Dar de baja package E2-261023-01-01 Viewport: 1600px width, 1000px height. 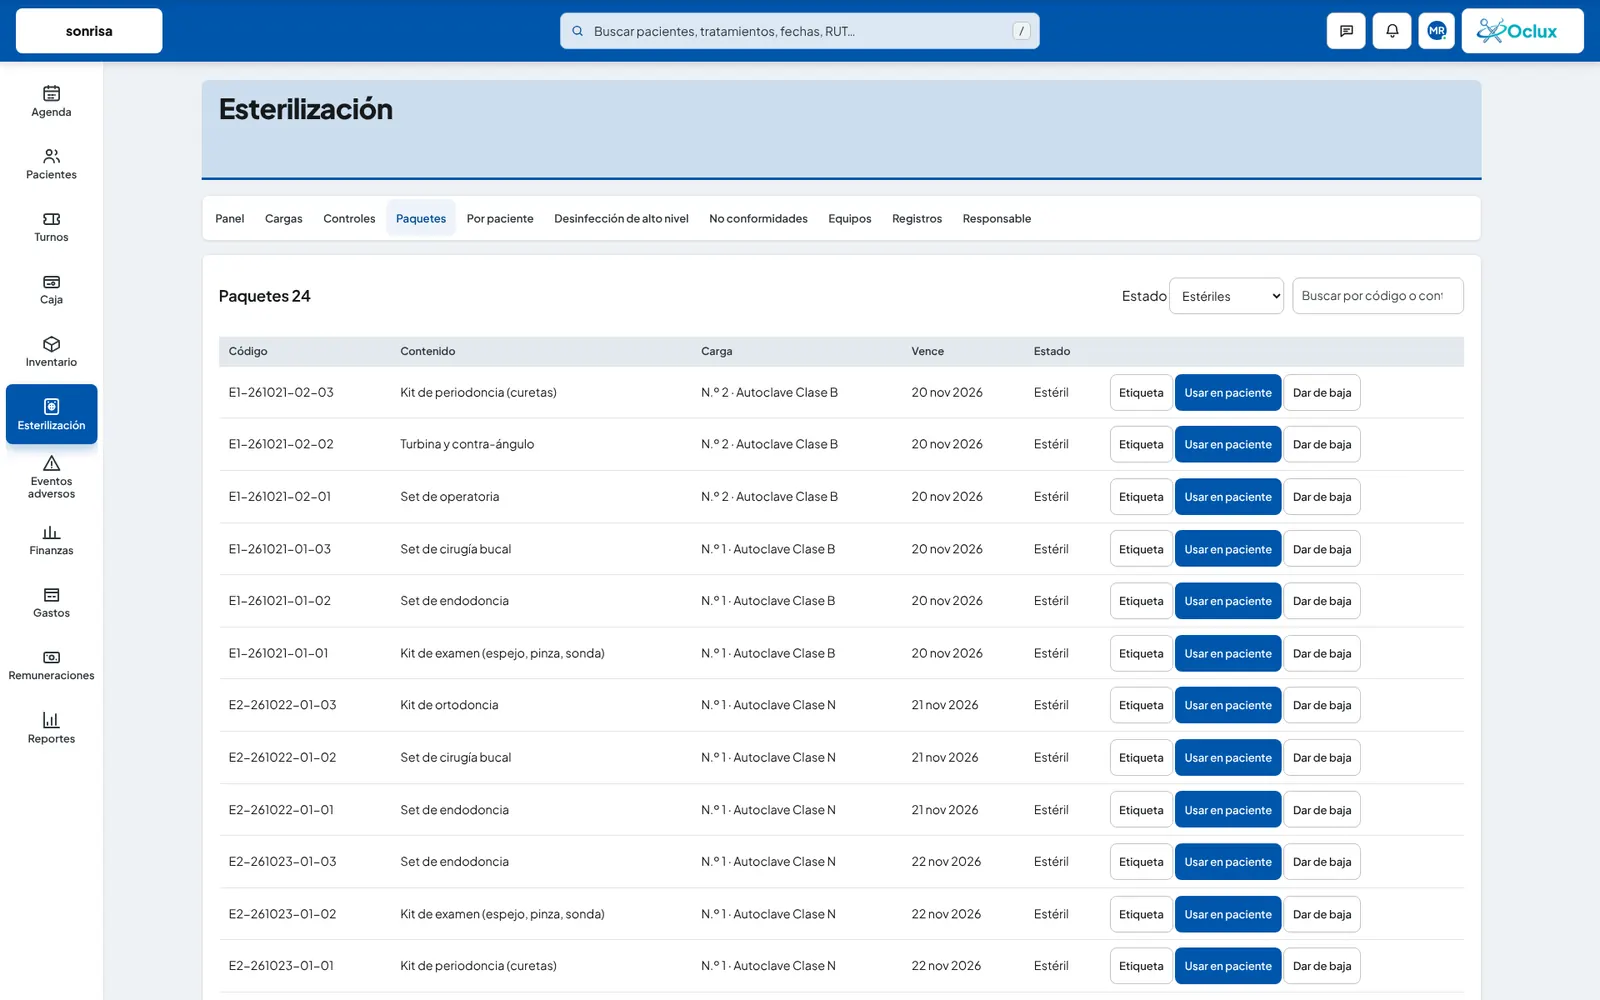tap(1321, 966)
